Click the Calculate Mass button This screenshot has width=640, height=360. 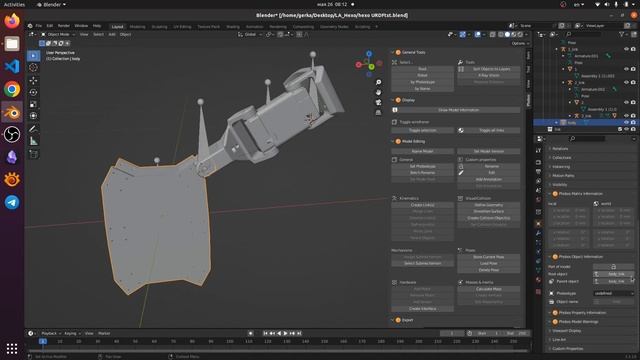point(489,289)
